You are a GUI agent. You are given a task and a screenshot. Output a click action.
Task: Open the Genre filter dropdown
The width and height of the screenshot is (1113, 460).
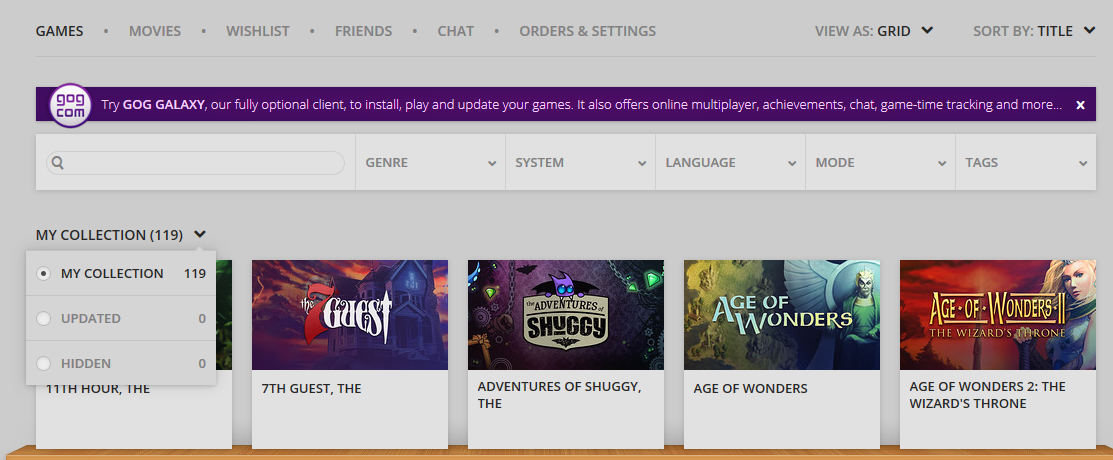point(430,163)
